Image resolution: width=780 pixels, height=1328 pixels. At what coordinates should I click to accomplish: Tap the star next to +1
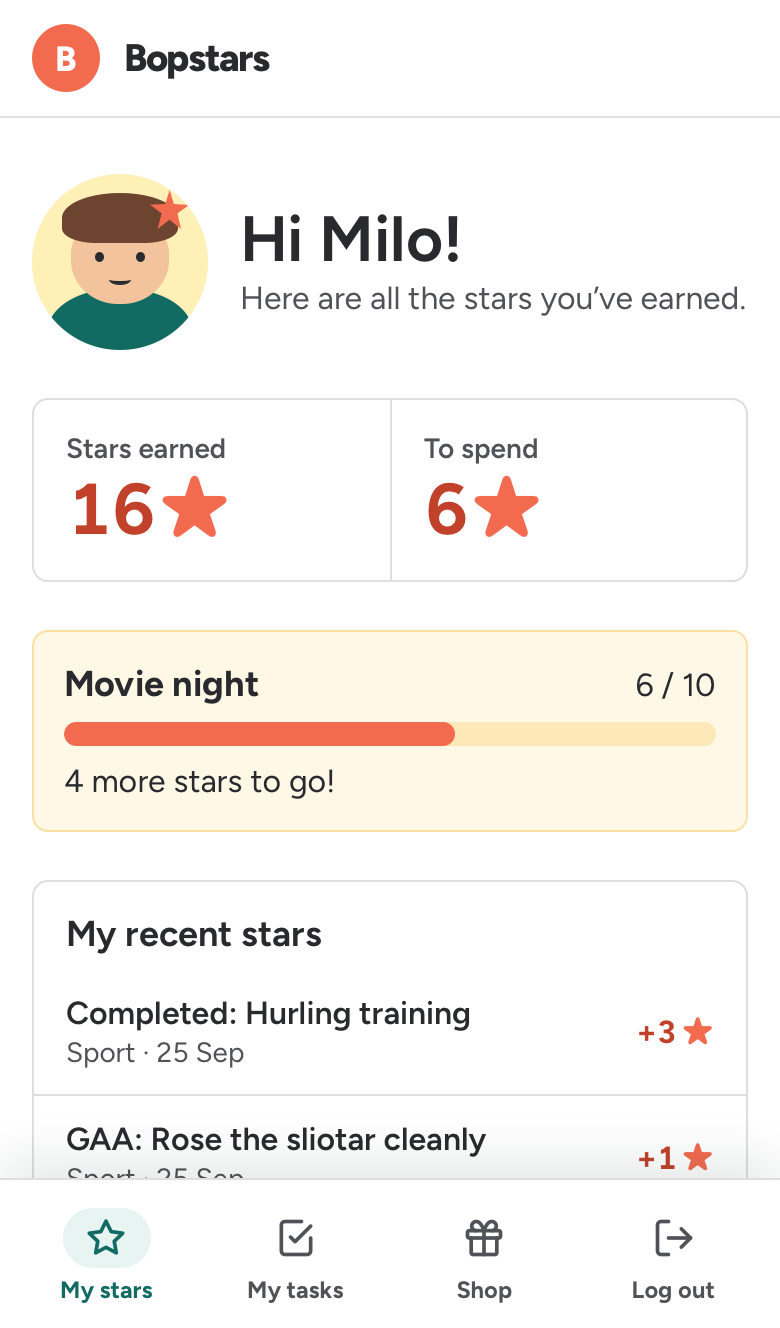[698, 1158]
